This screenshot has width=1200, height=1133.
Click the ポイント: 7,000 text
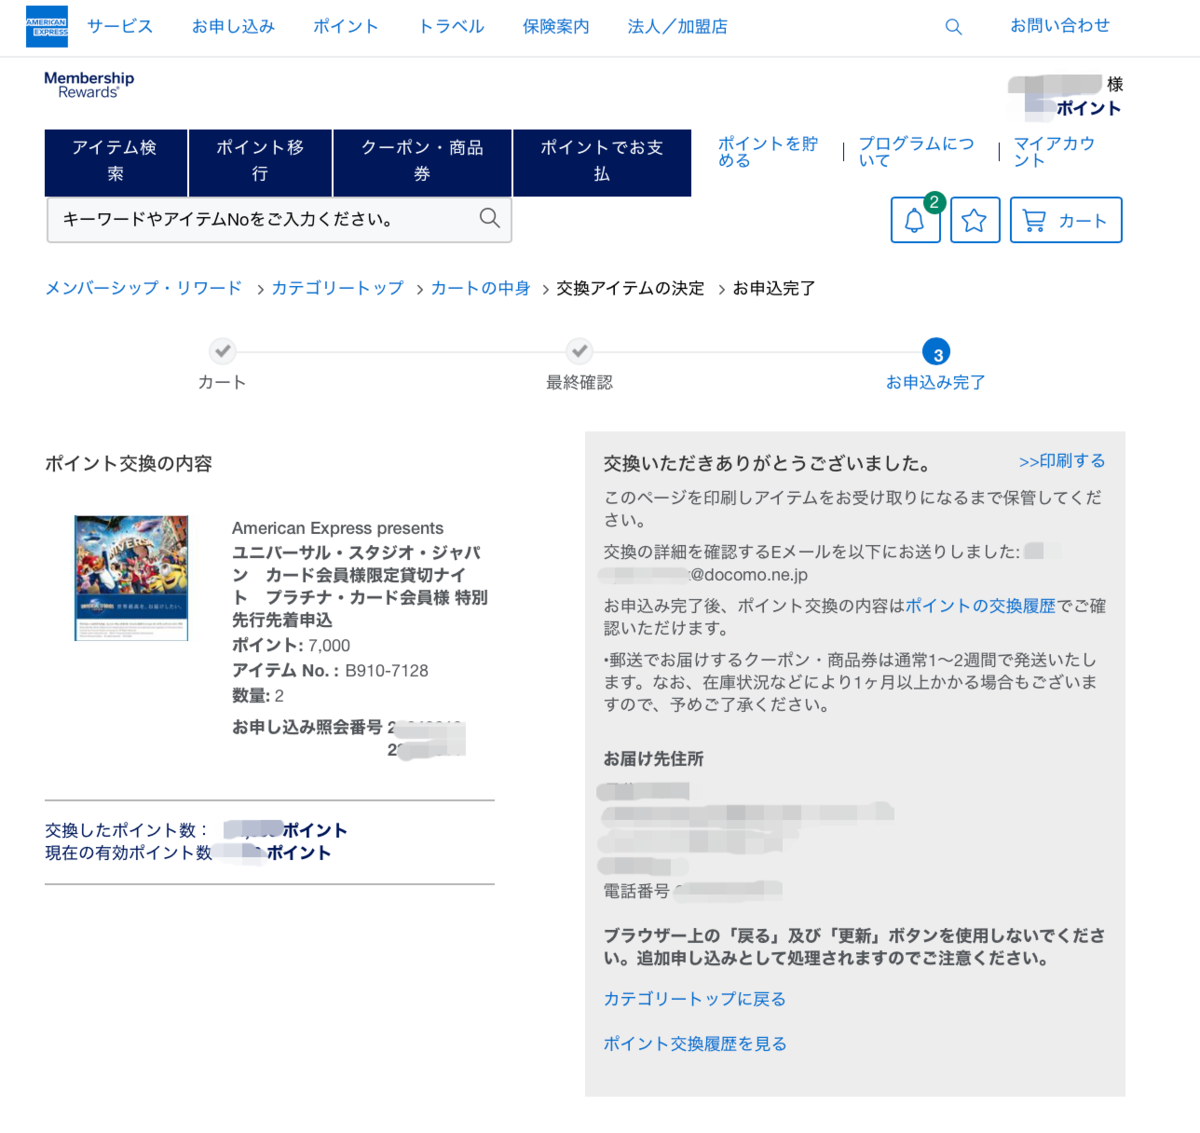point(291,646)
